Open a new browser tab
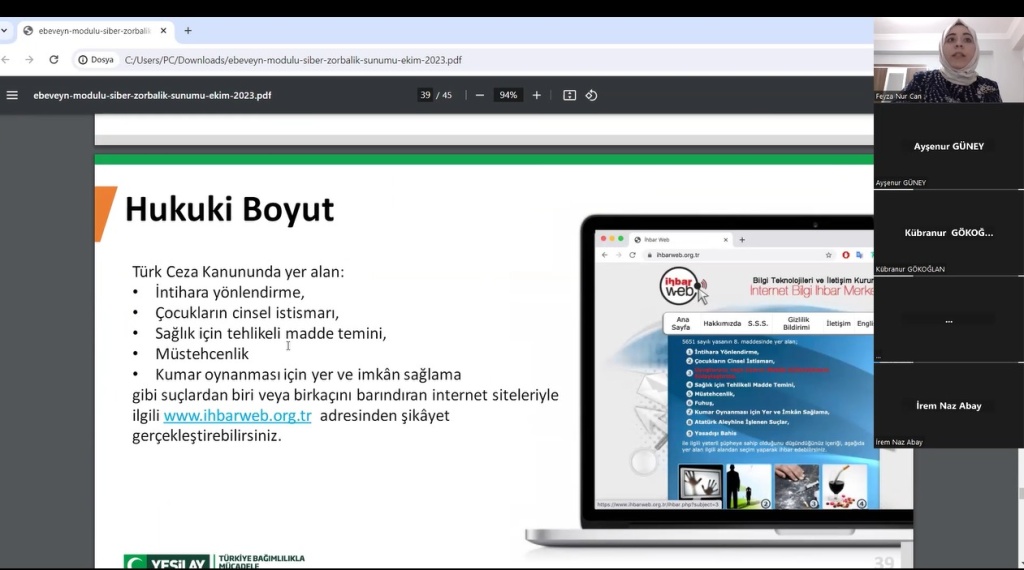Viewport: 1024px width, 570px height. [x=188, y=31]
